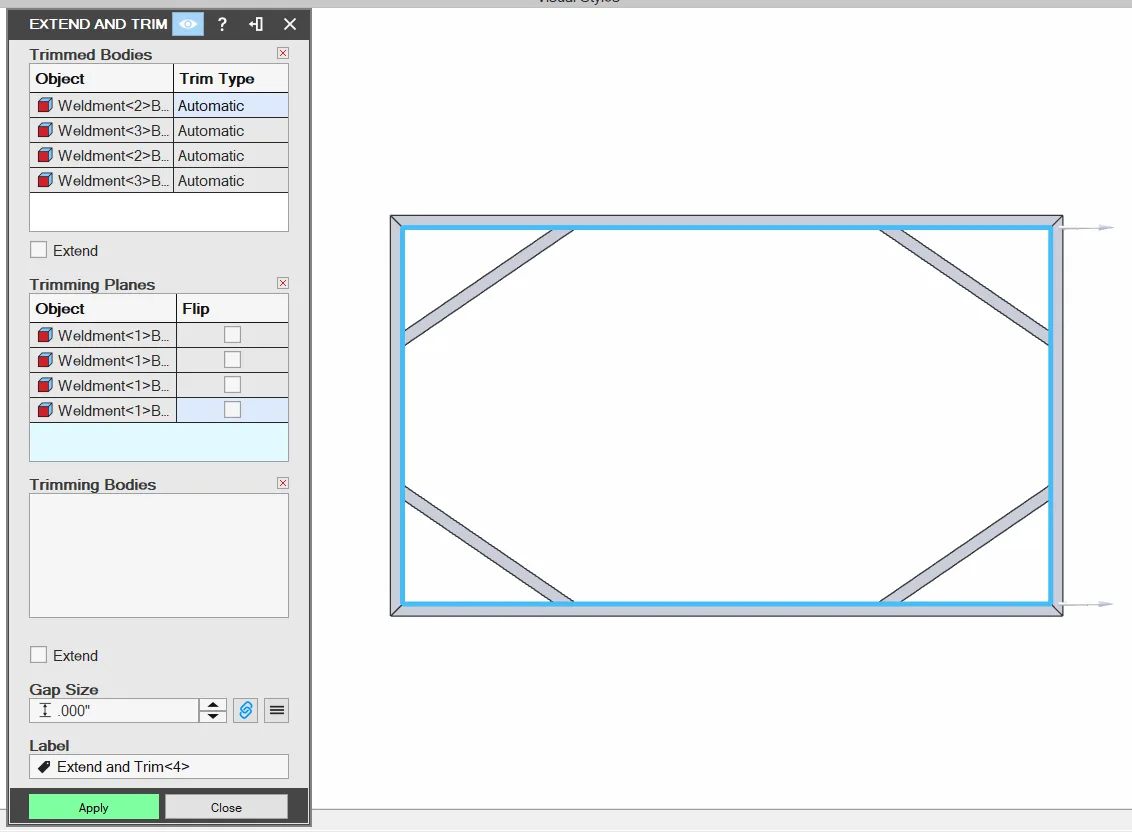Click the Close button
1132x832 pixels.
tap(226, 807)
